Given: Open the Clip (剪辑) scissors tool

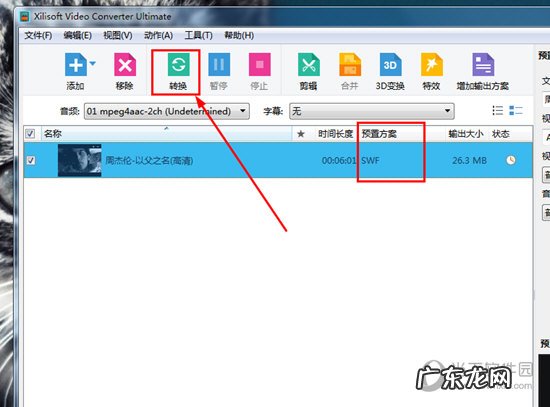Looking at the screenshot, I should coord(309,65).
